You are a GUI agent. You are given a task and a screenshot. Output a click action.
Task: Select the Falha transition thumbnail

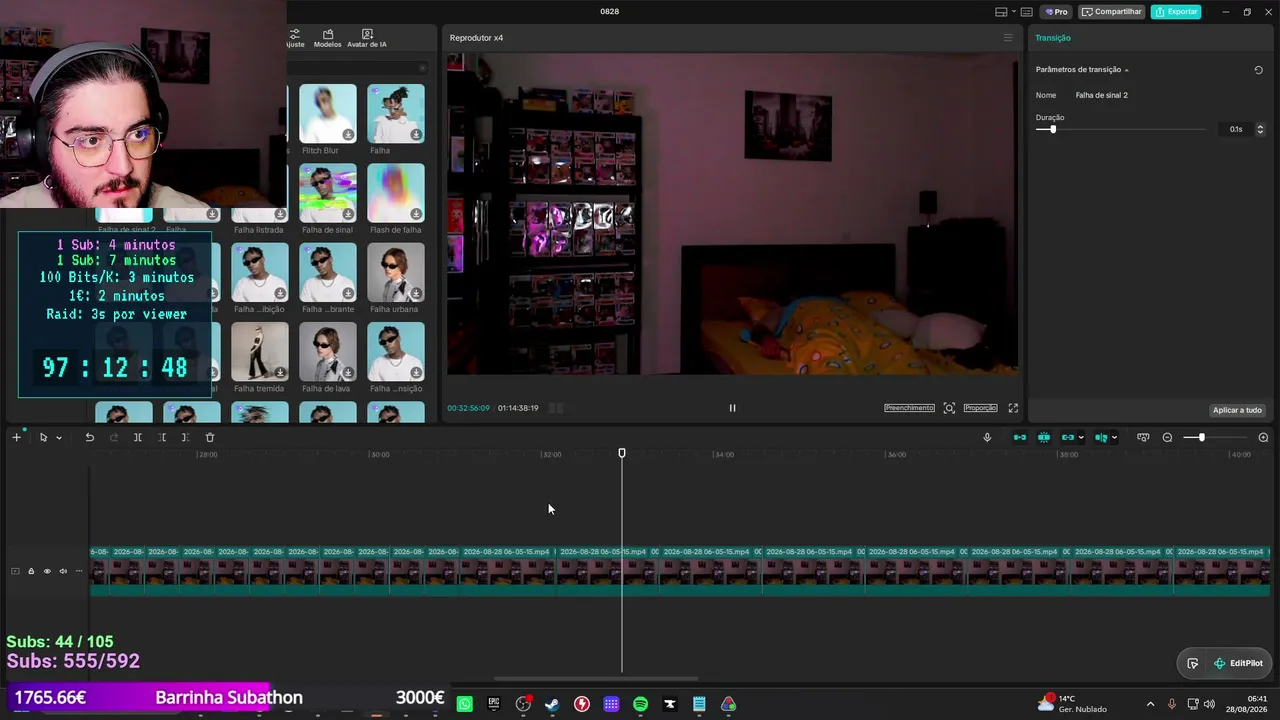pos(395,113)
